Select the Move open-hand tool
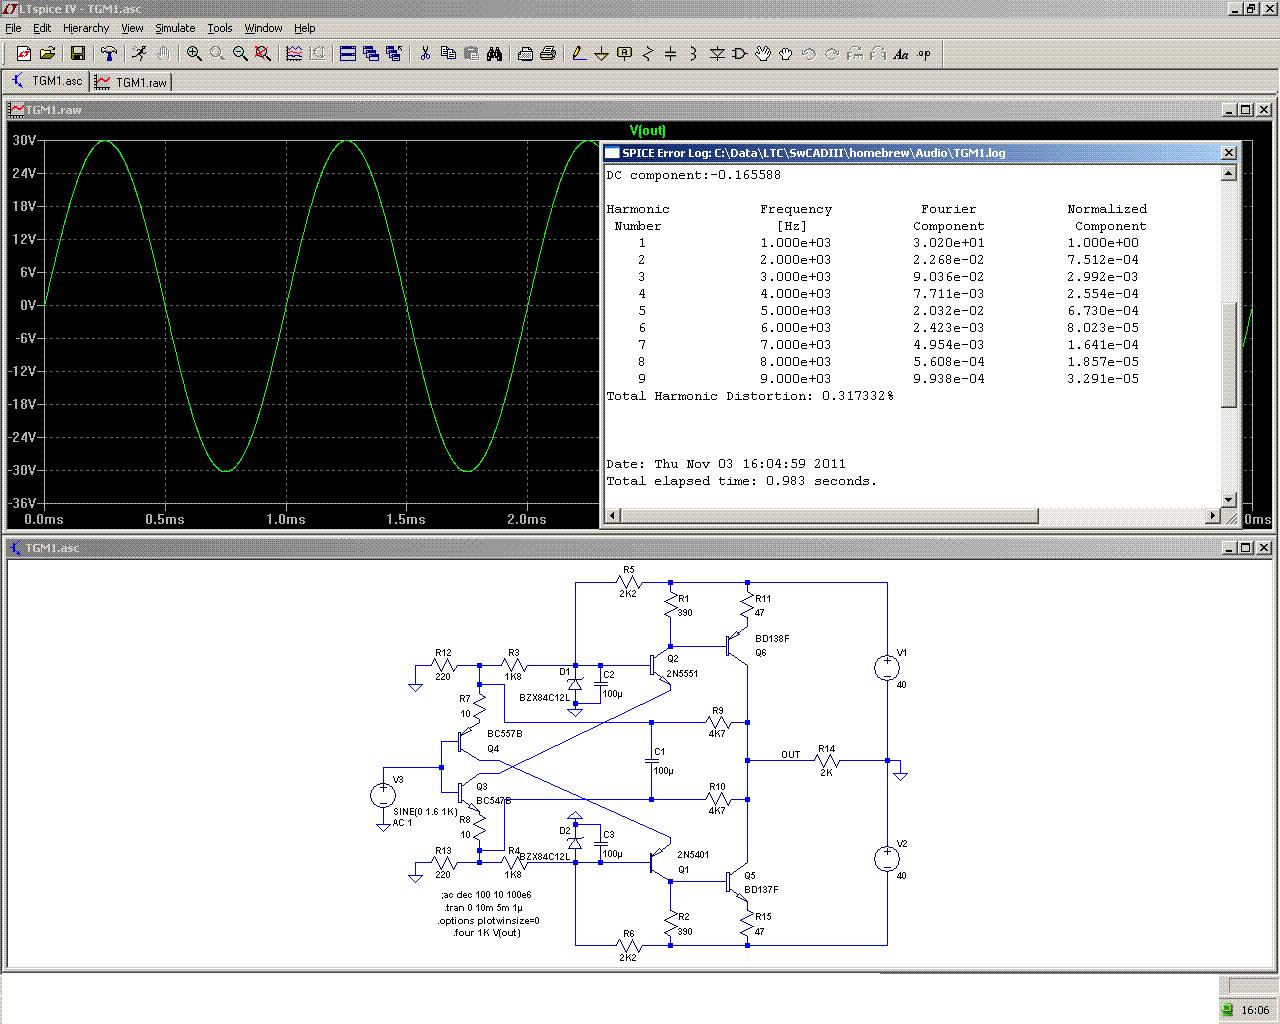The height and width of the screenshot is (1024, 1280). (763, 54)
